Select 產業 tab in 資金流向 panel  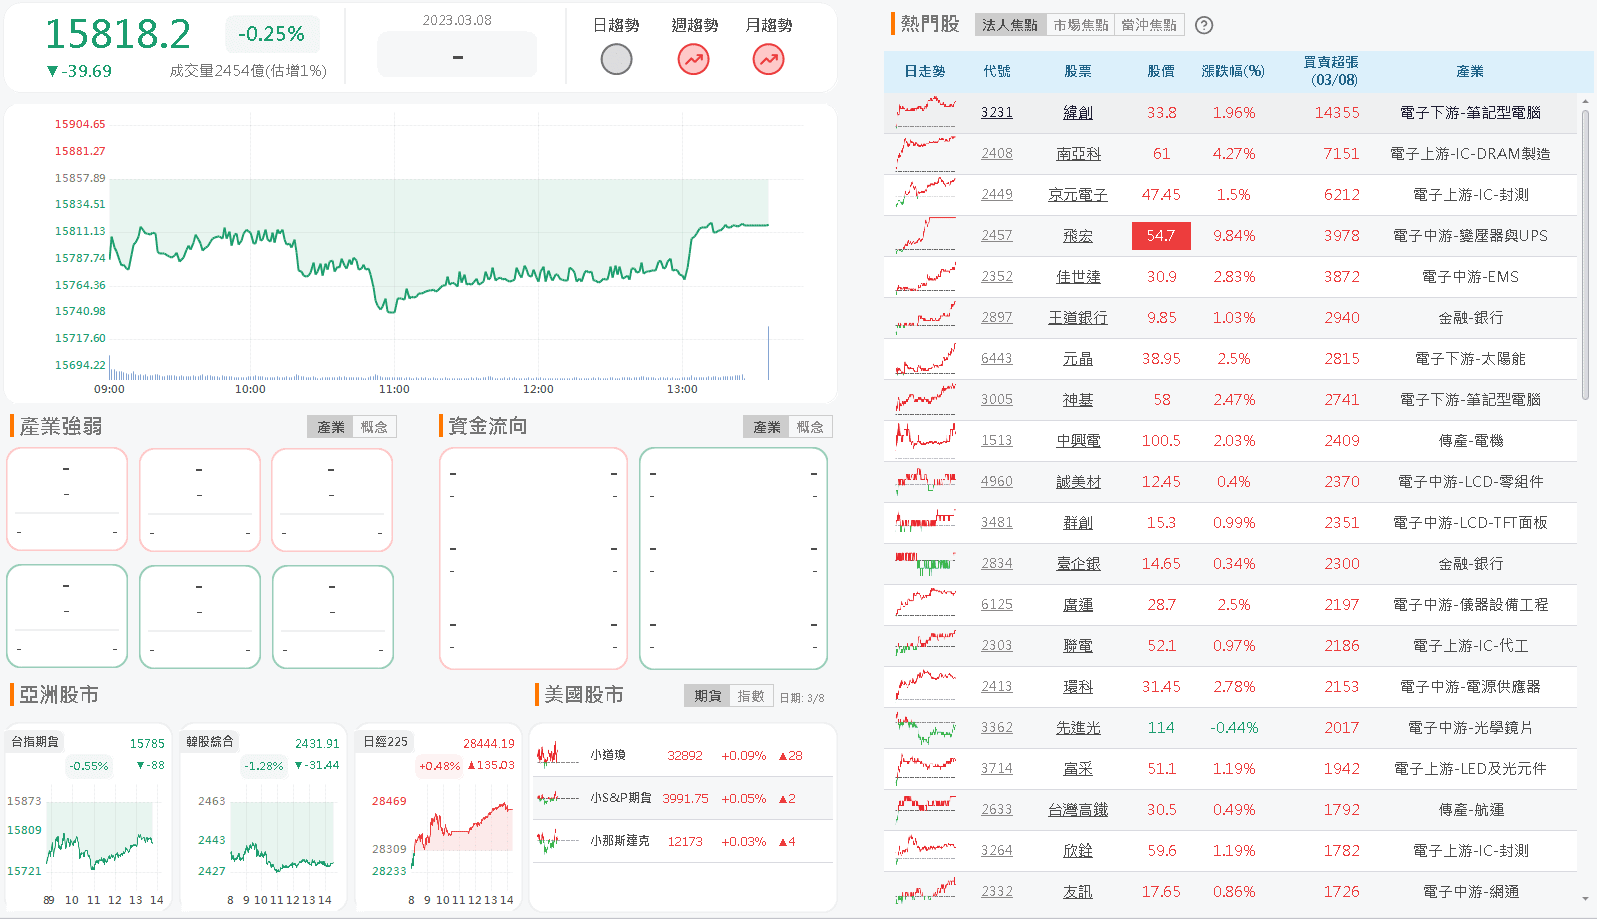coord(767,427)
